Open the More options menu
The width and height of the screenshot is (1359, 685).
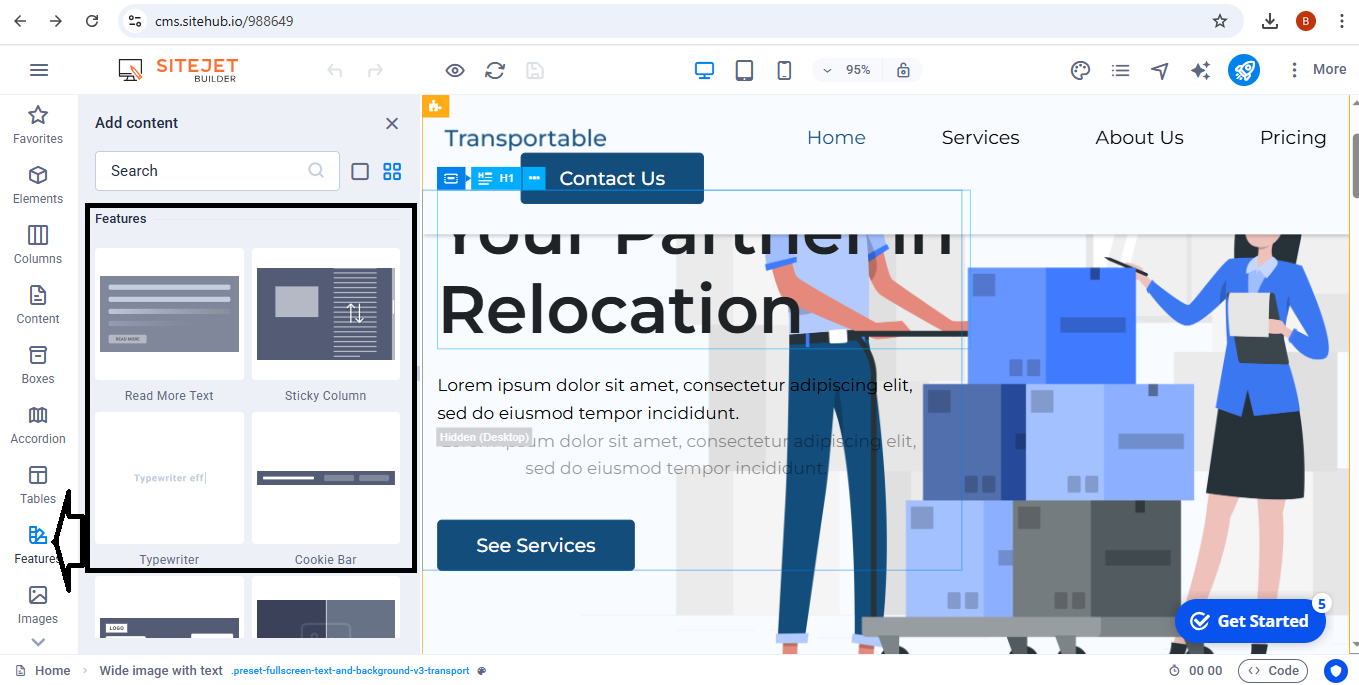(1317, 70)
